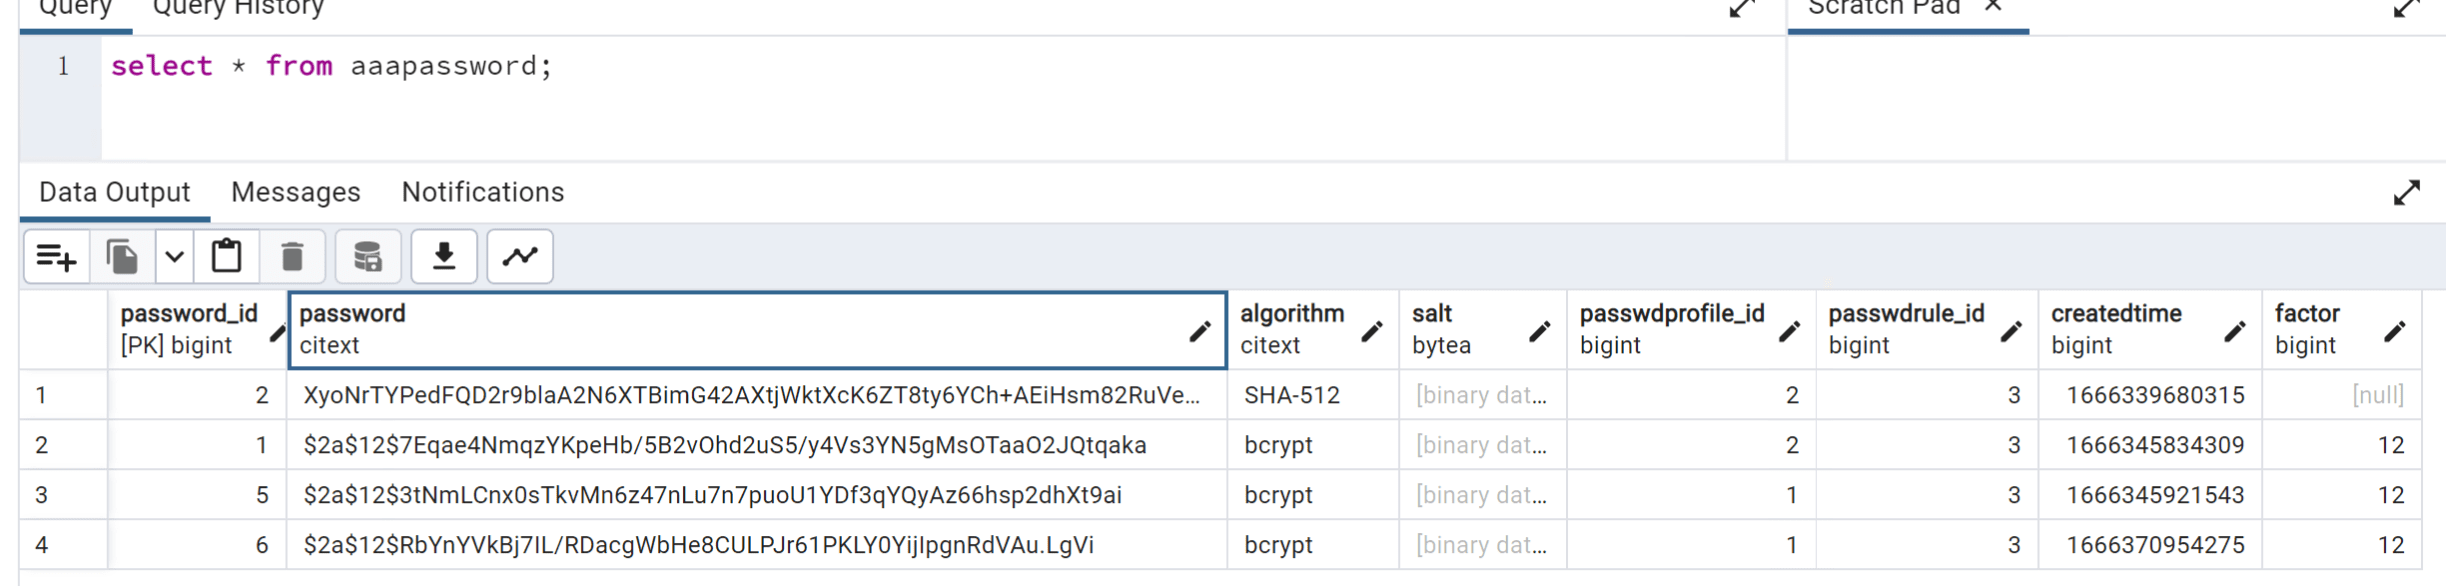Click the Download results icon
The image size is (2446, 586).
point(444,257)
